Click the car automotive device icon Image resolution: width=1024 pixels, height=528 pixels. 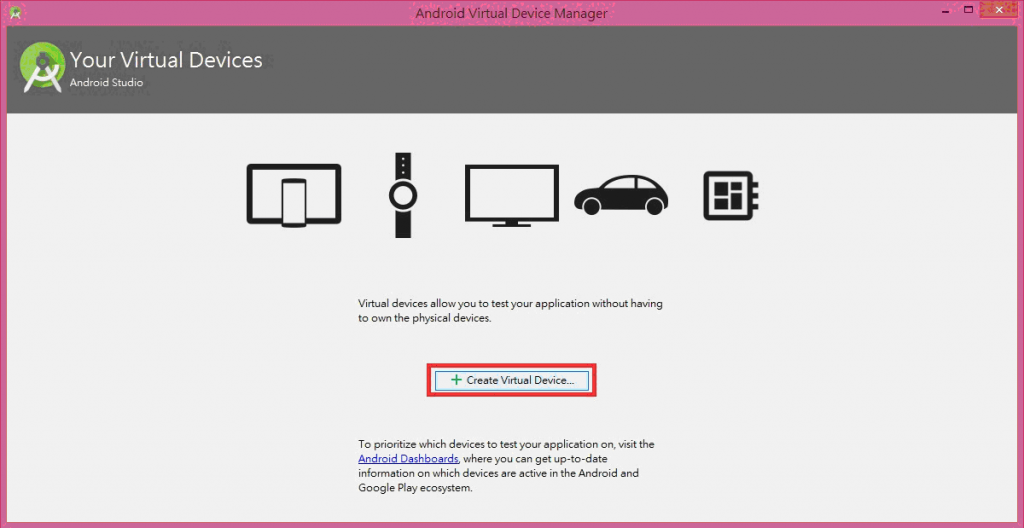coord(621,195)
